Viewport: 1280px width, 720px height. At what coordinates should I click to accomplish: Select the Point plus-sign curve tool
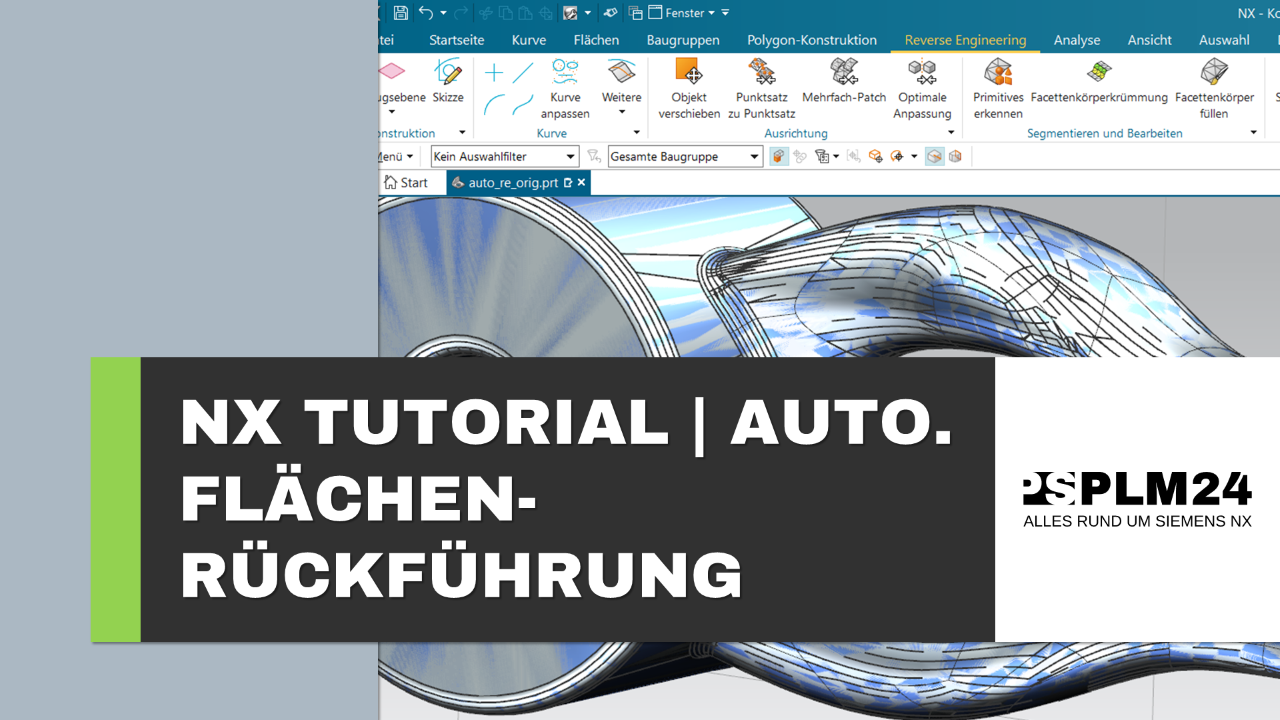click(493, 73)
